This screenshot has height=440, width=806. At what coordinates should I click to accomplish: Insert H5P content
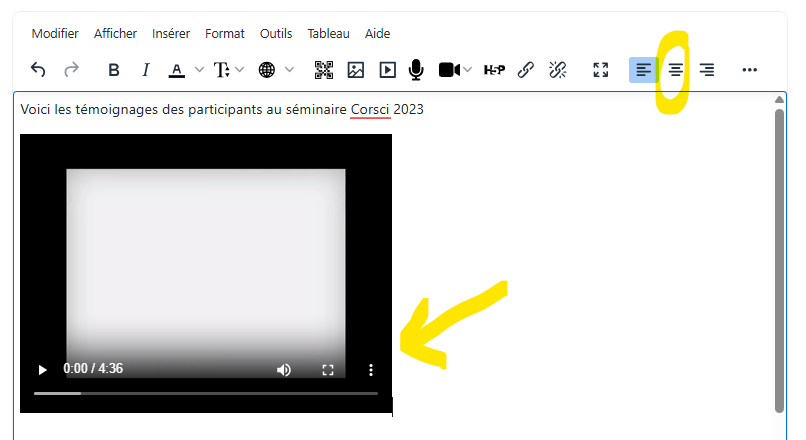tap(494, 69)
